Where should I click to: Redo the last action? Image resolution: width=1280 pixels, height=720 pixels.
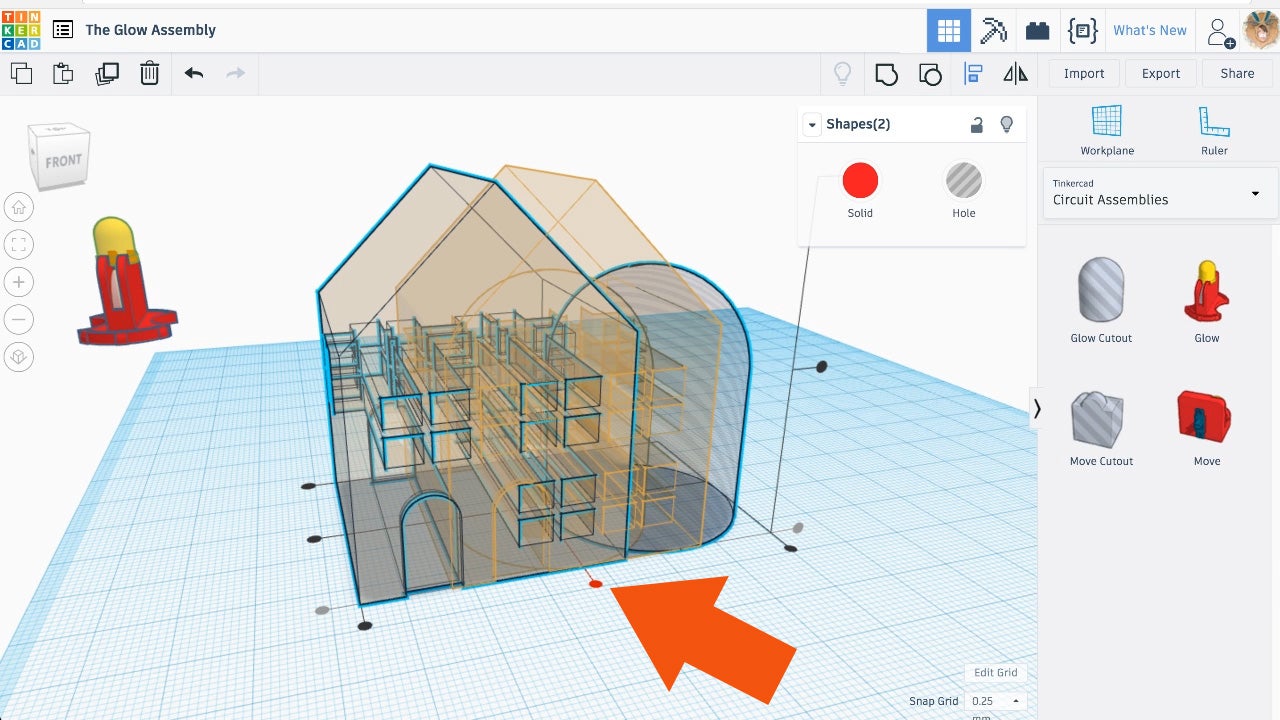point(236,73)
